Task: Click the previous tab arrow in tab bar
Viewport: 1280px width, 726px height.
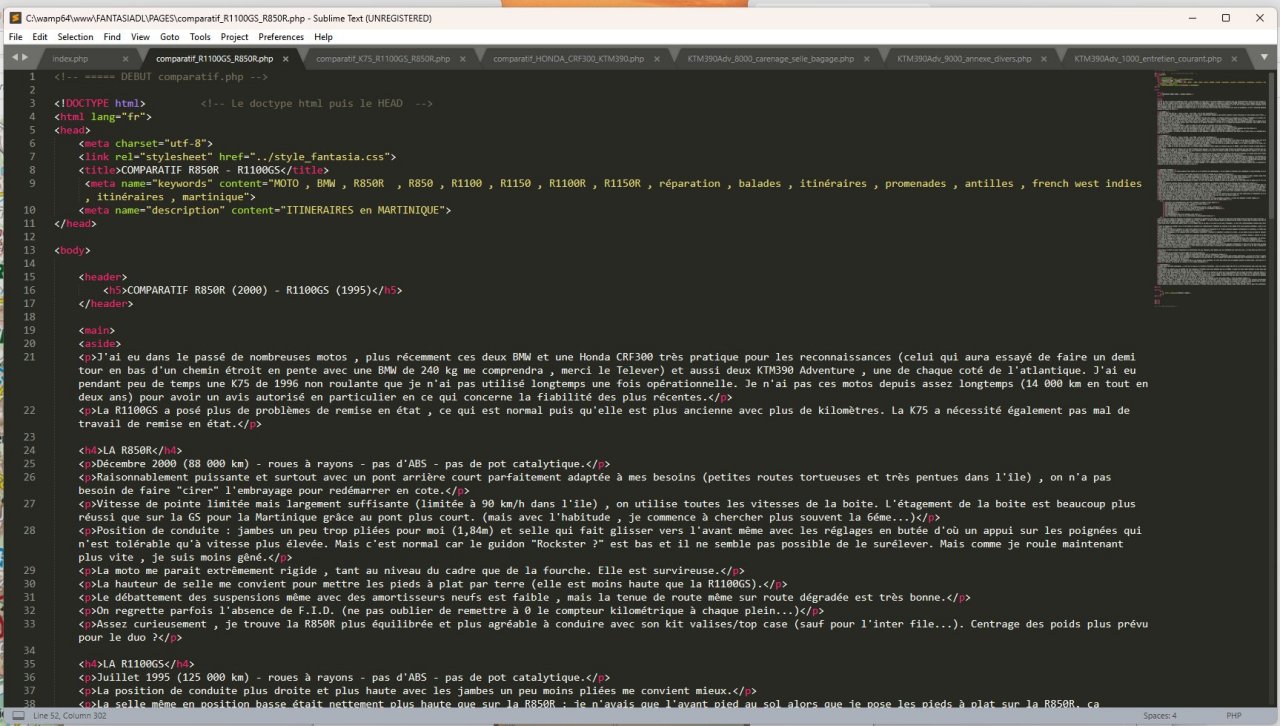Action: pyautogui.click(x=13, y=58)
